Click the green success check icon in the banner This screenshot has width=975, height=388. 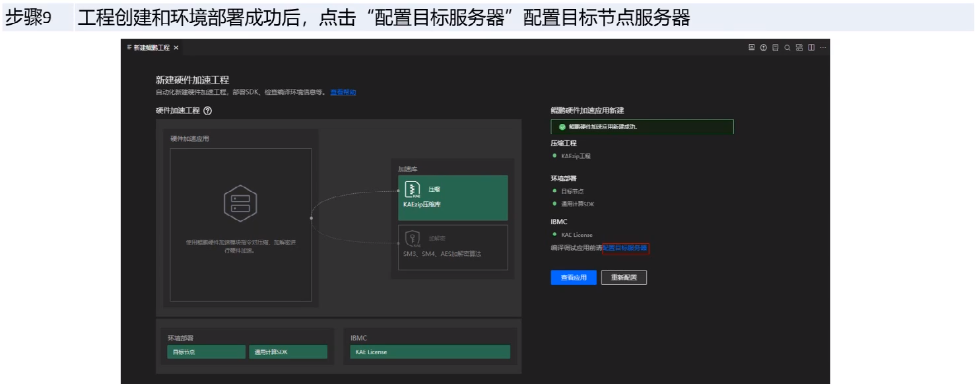(x=562, y=126)
